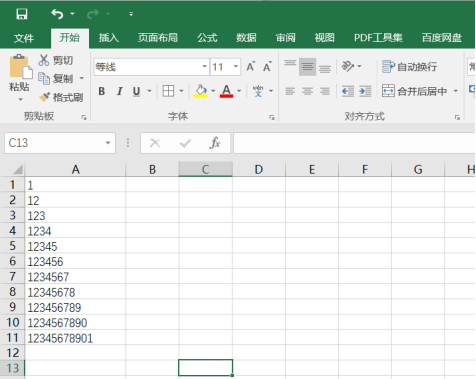Select column D header
This screenshot has height=379, width=476.
pos(259,169)
